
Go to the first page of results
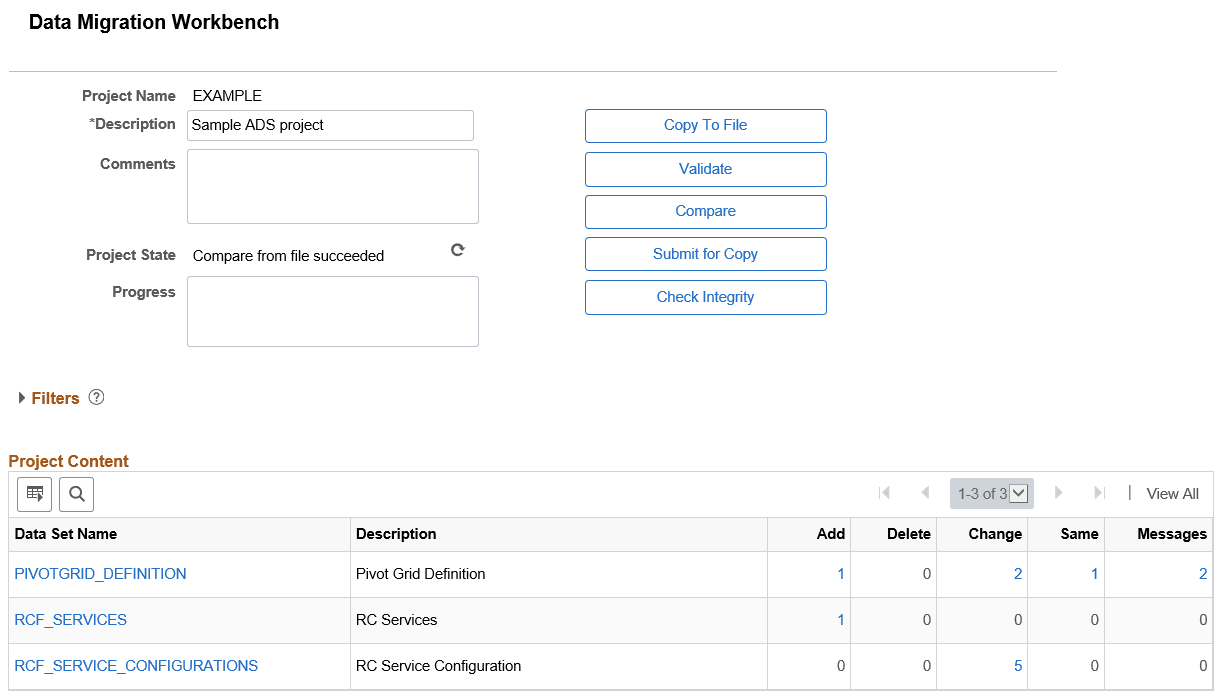pos(884,492)
